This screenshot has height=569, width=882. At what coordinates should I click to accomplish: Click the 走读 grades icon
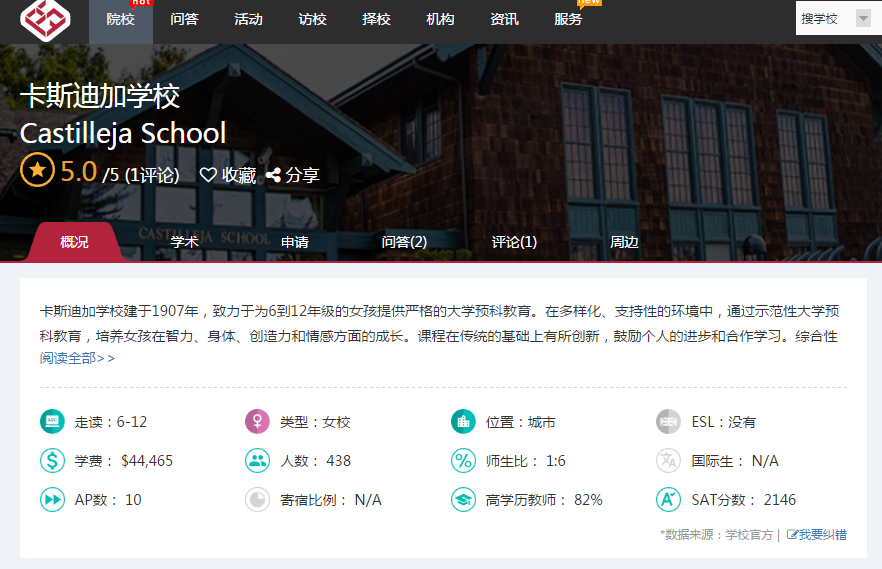[x=52, y=422]
